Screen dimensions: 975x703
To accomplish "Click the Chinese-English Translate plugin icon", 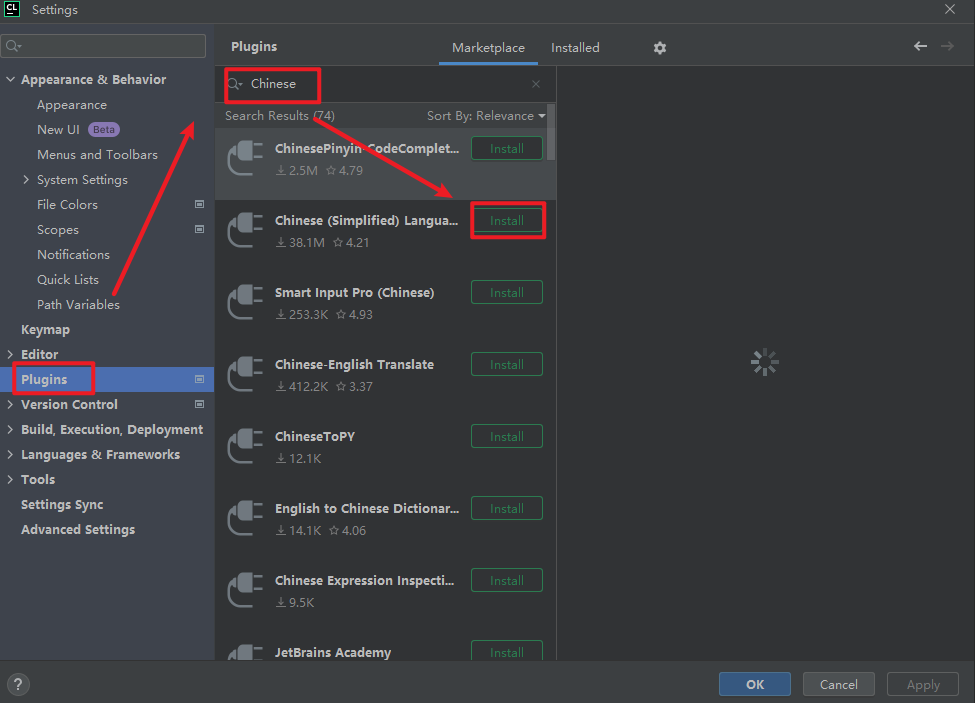I will 245,375.
